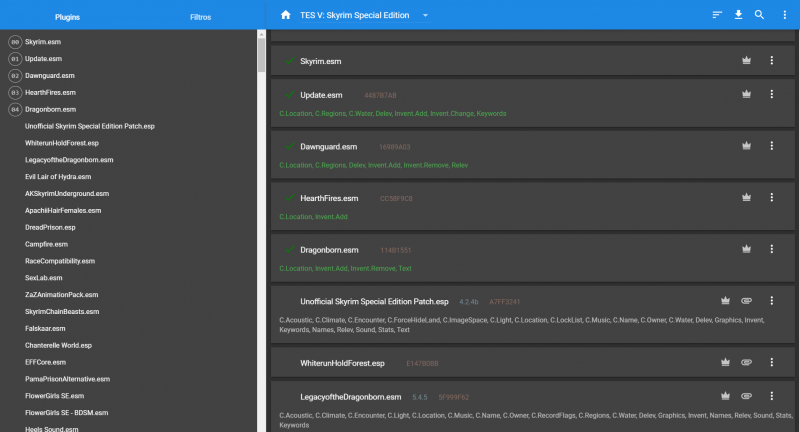Click the HearthFires.esm tags C.Location, Invent.Add
Screen dimensions: 800x432
(313, 217)
